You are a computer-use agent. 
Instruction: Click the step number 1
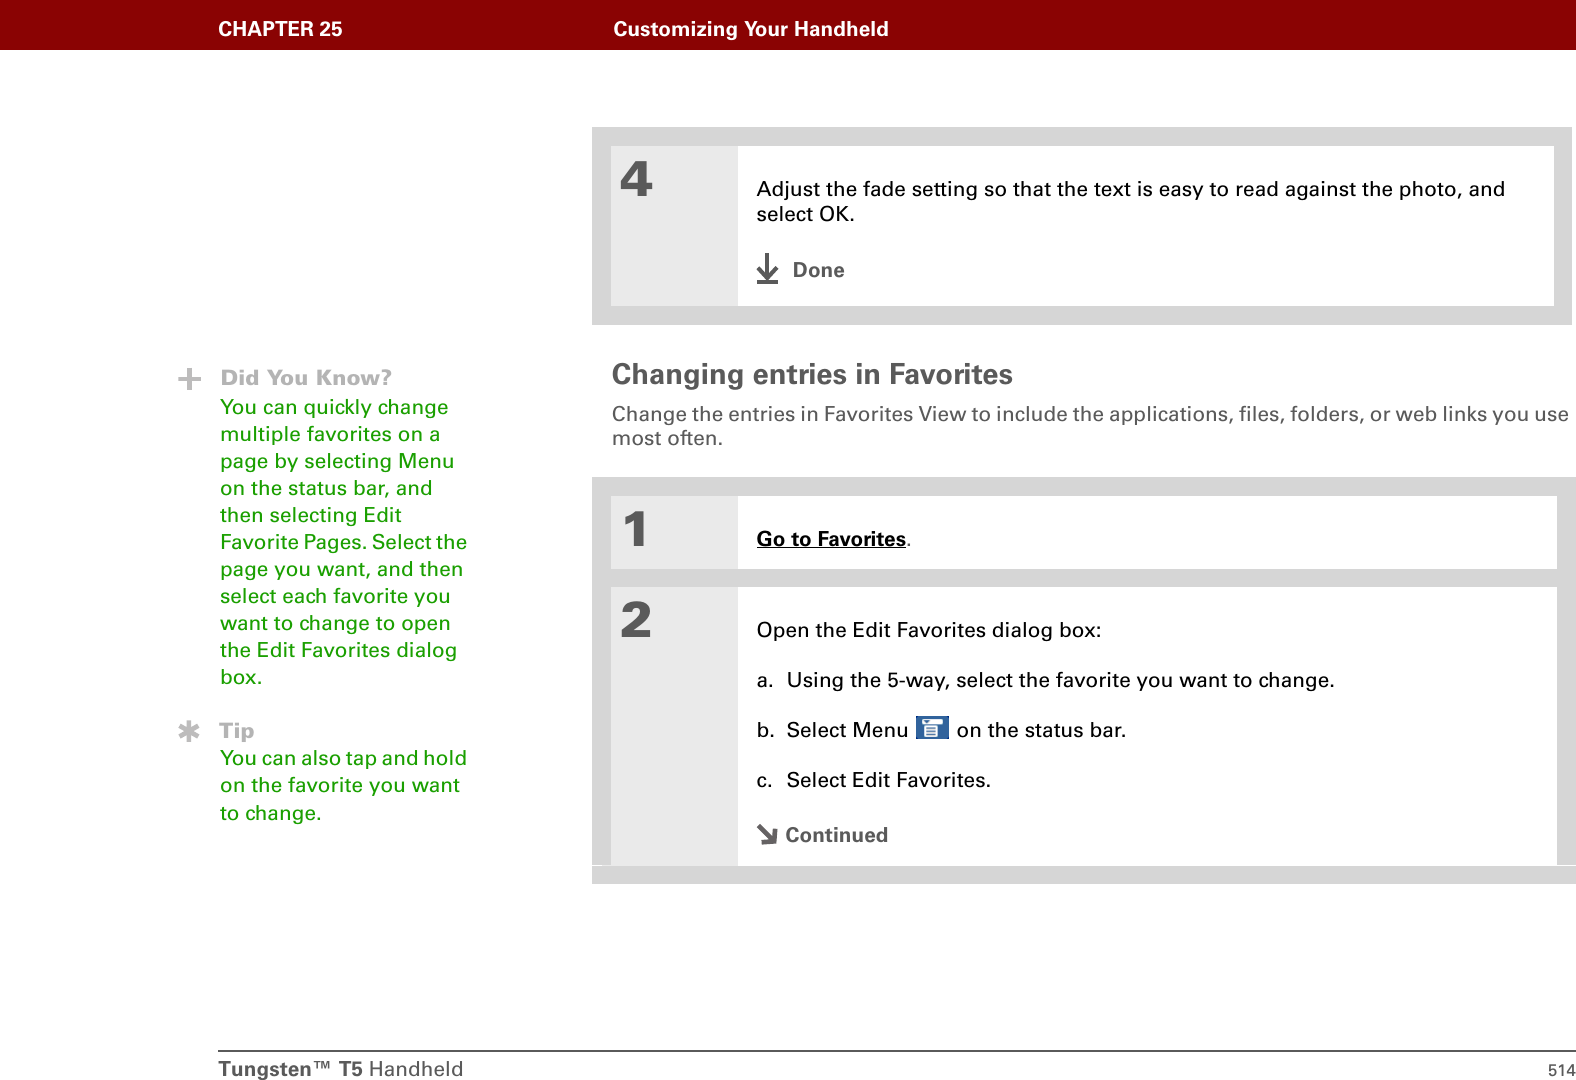point(635,529)
